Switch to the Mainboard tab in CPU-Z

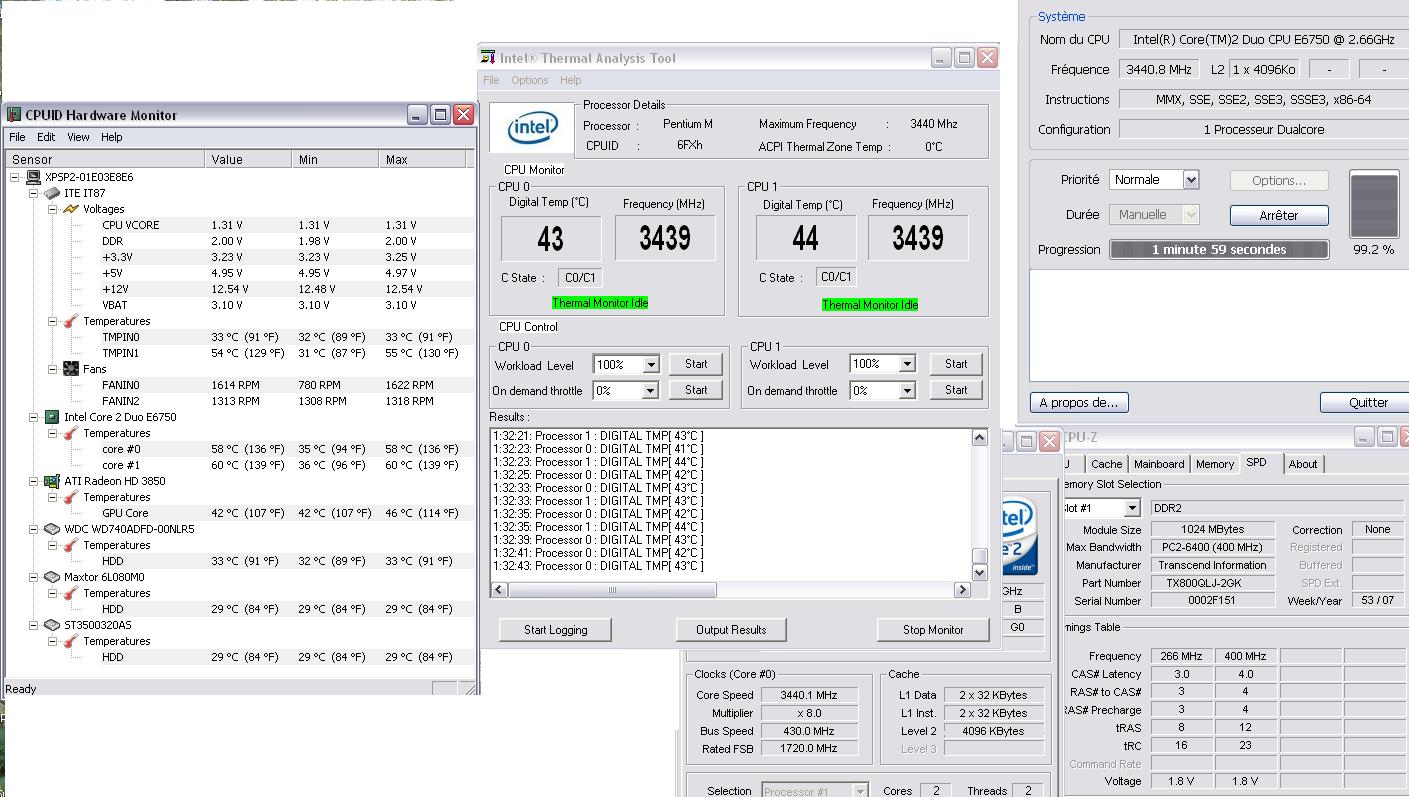click(1159, 464)
